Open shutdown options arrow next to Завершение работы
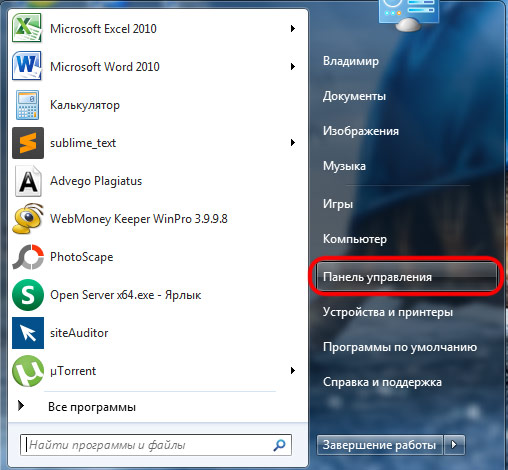This screenshot has width=508, height=470. (x=454, y=445)
